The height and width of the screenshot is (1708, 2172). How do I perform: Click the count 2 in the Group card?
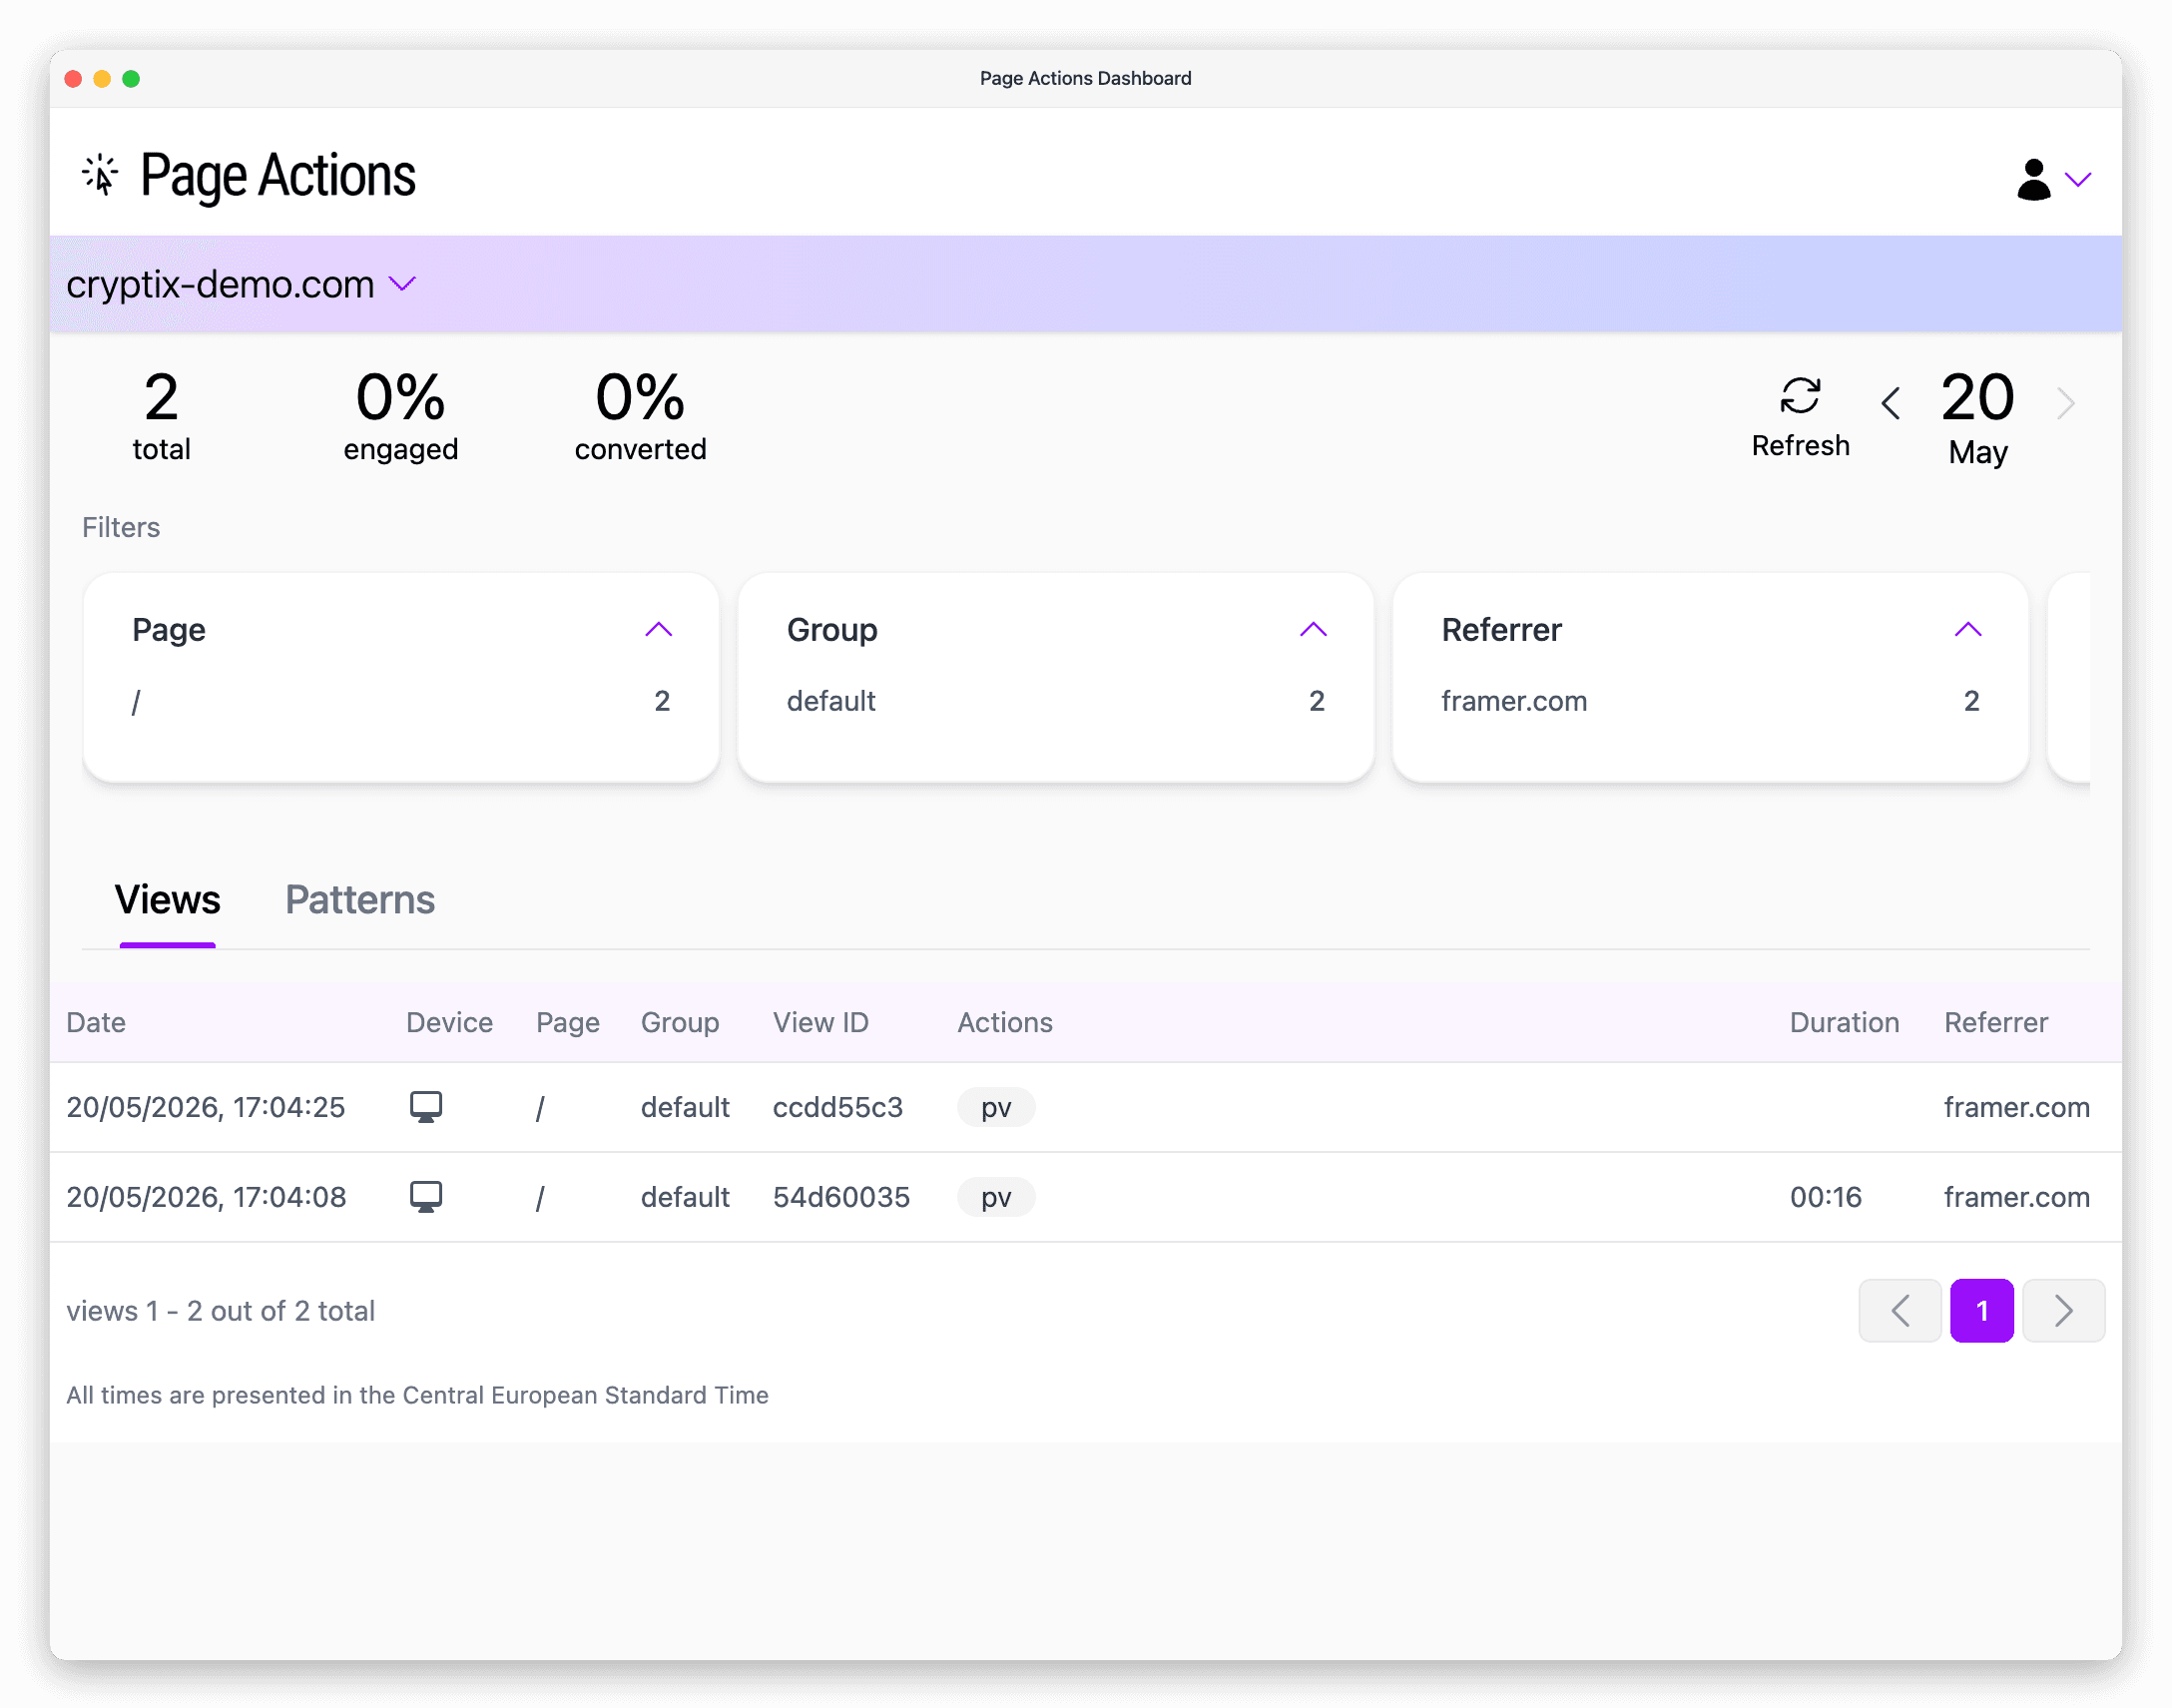1316,701
